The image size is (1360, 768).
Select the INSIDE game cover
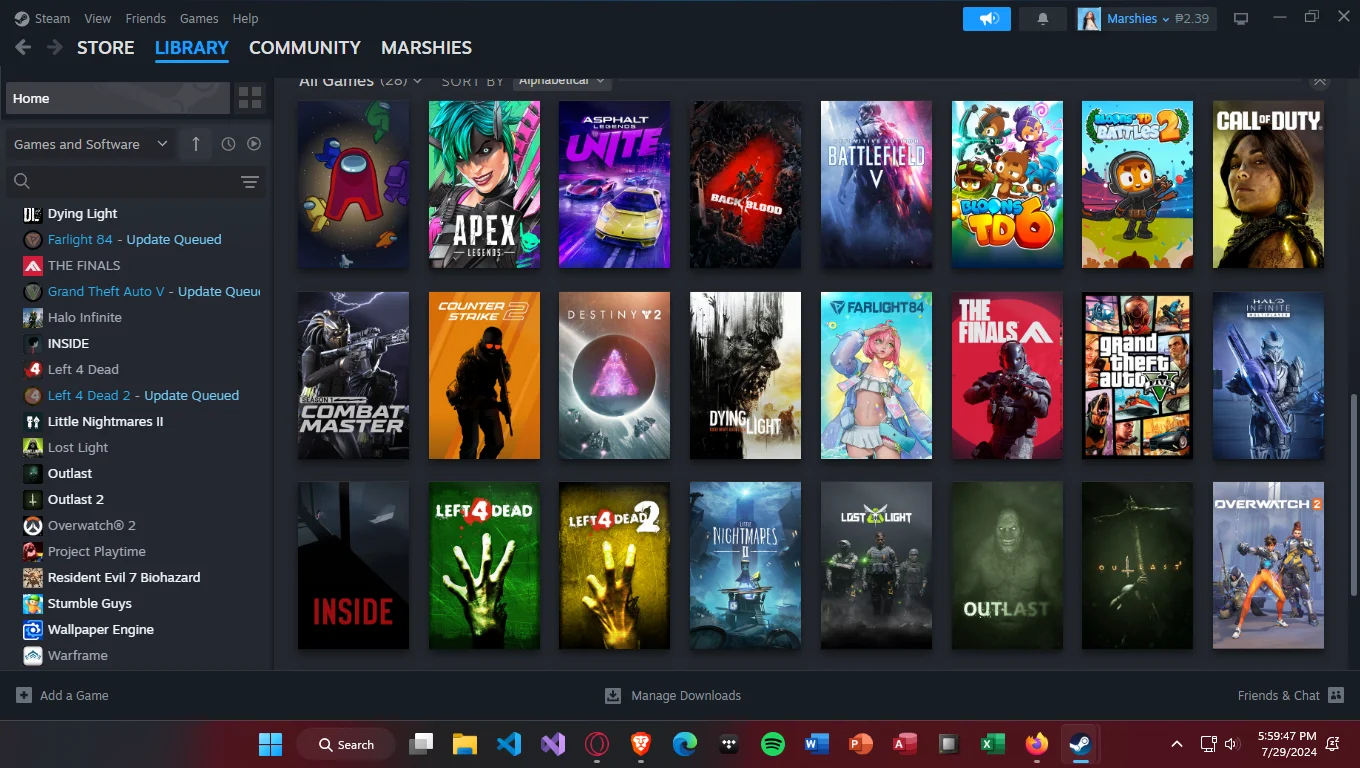point(353,565)
